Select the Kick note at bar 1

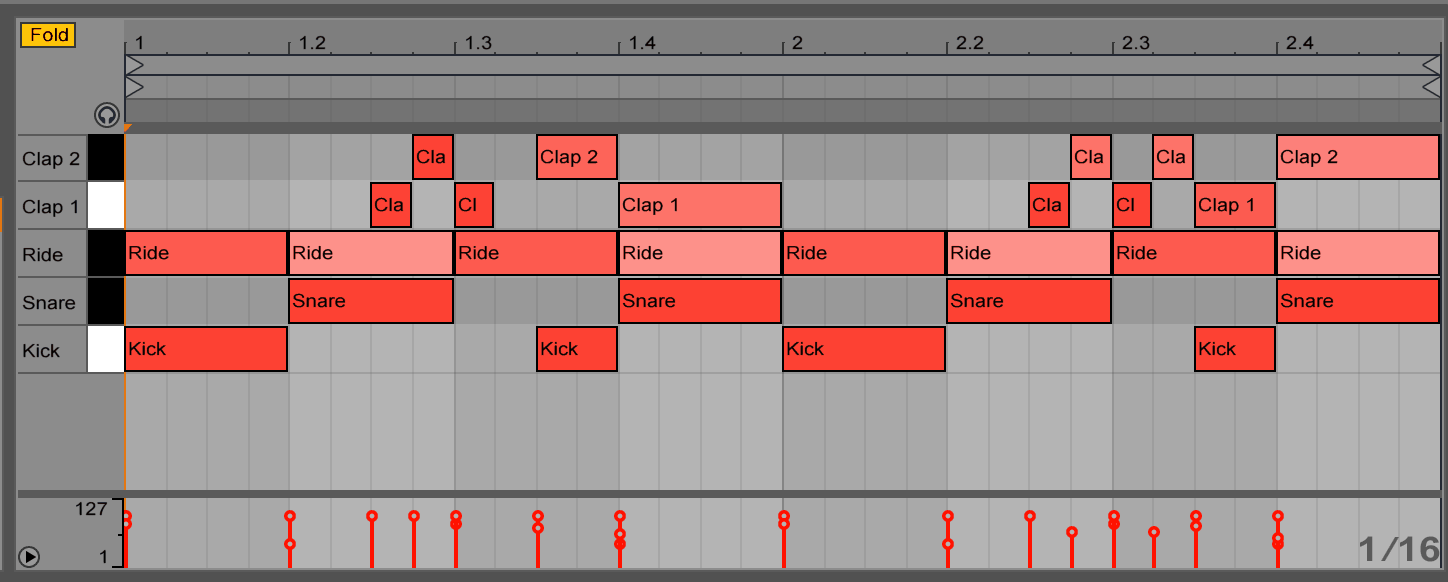tap(206, 349)
